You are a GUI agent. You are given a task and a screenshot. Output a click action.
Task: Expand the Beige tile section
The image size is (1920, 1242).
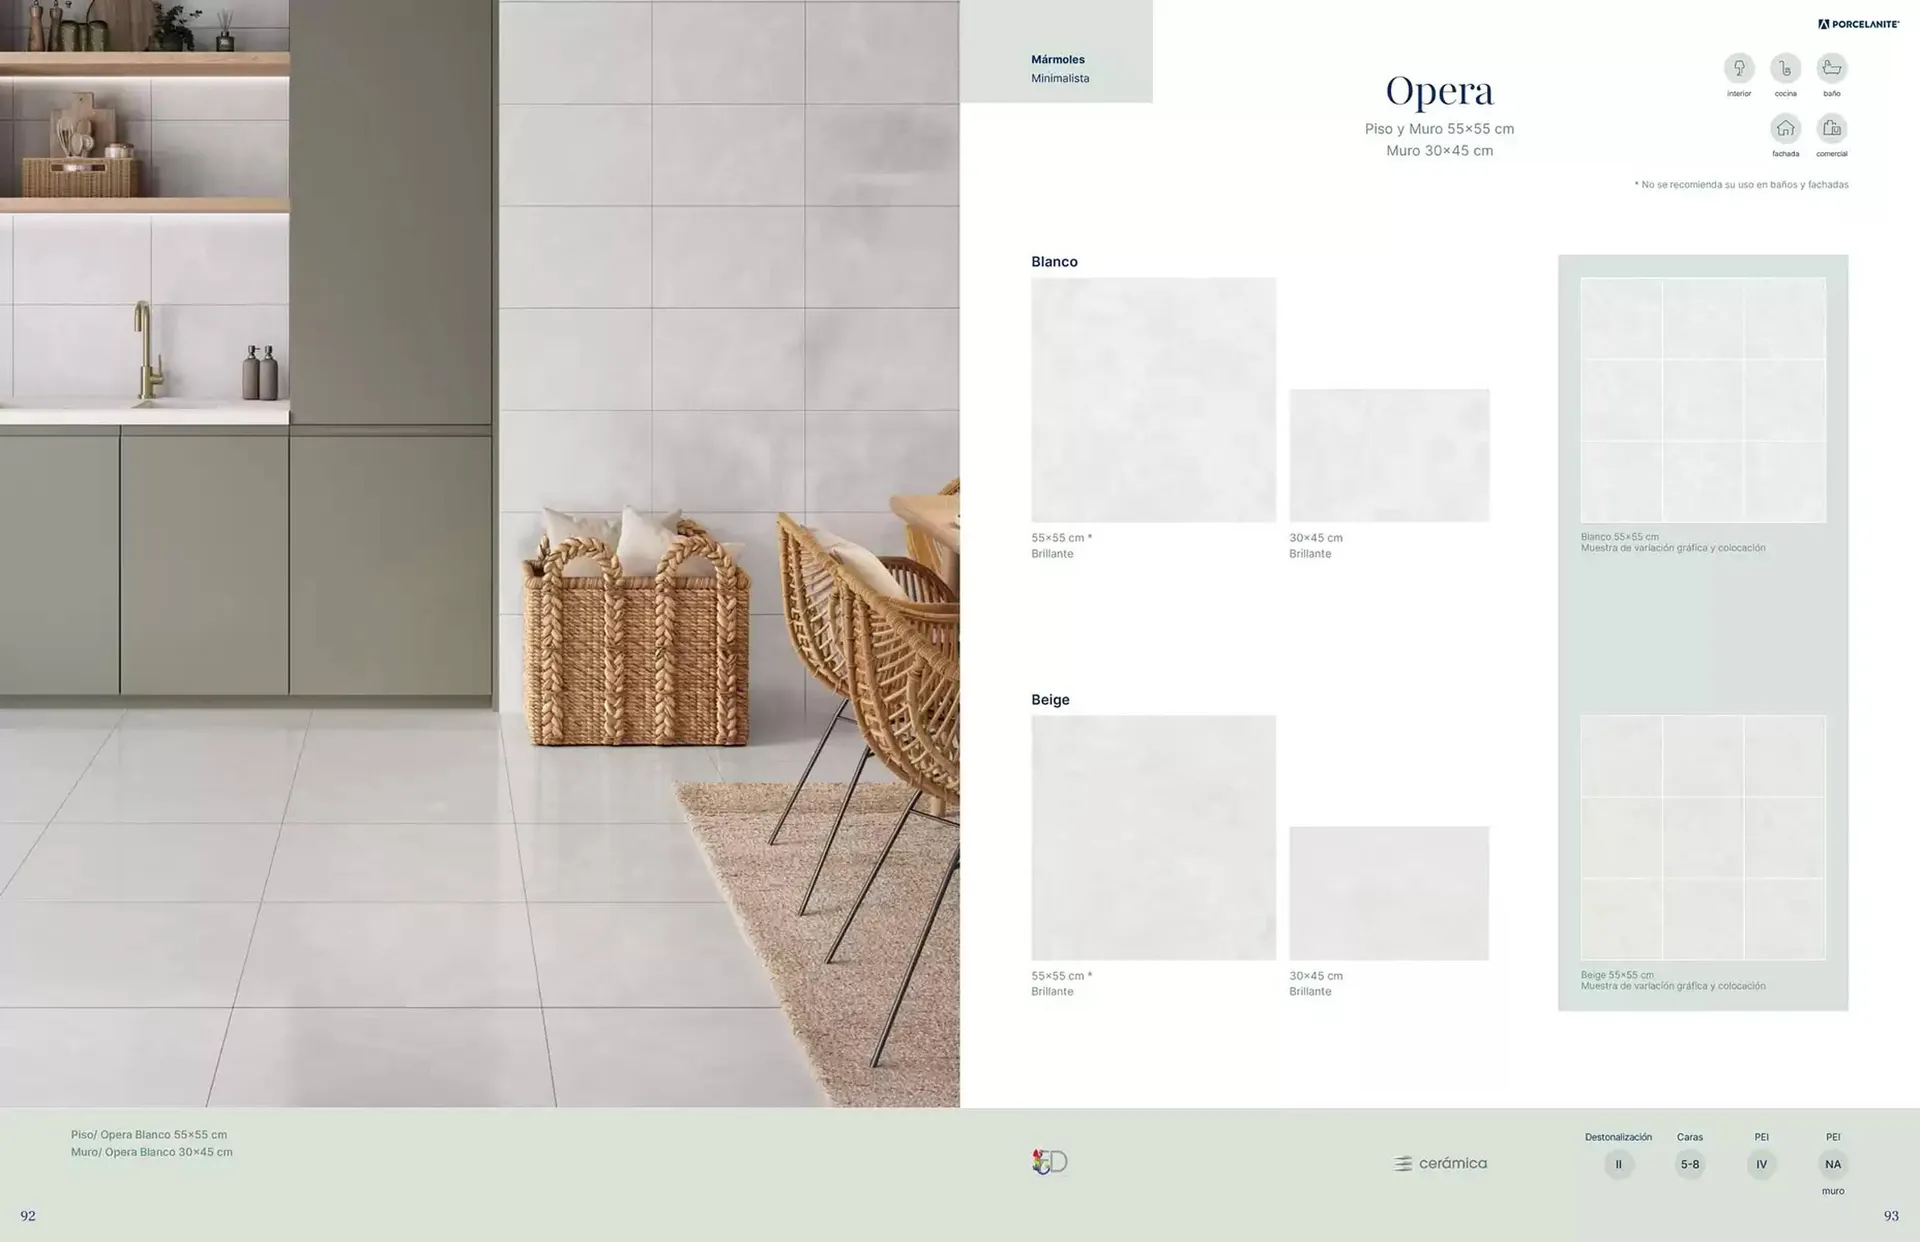coord(1050,699)
